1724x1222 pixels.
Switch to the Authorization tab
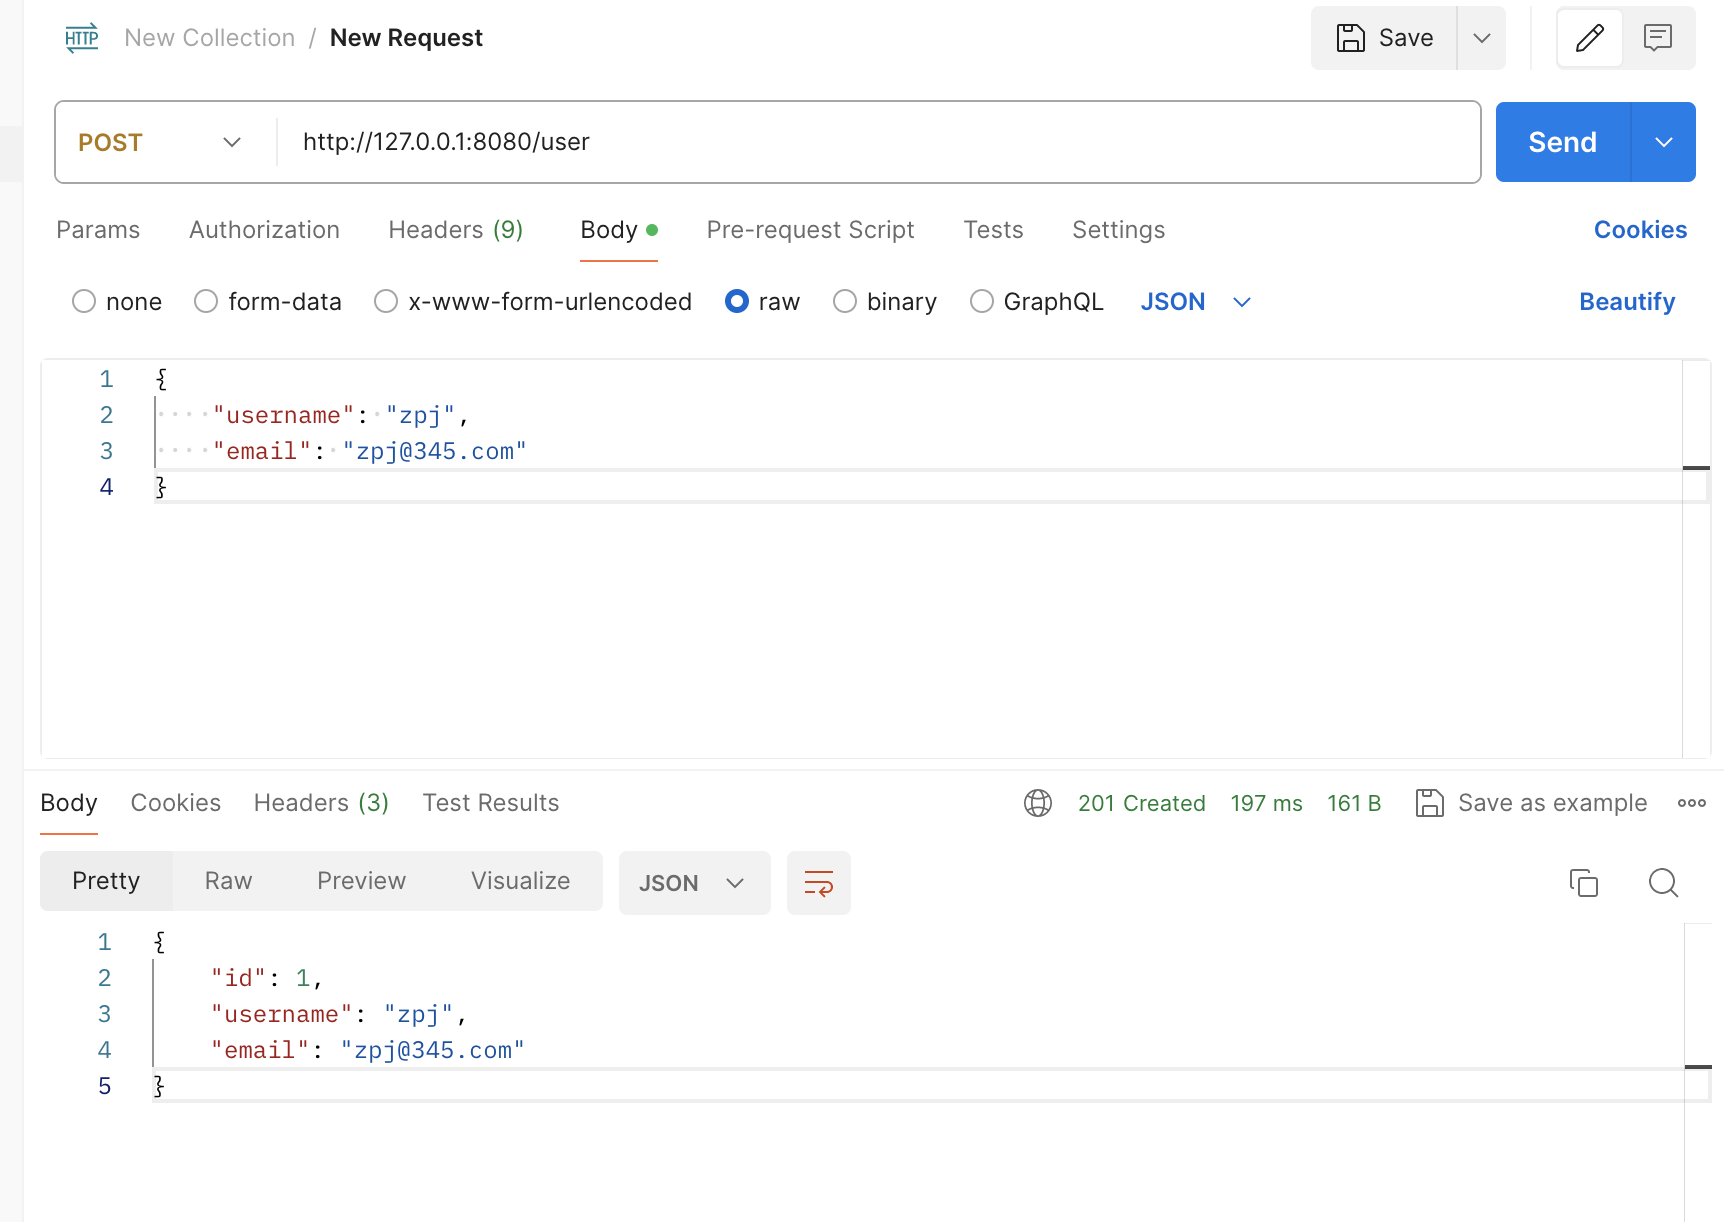pos(264,230)
